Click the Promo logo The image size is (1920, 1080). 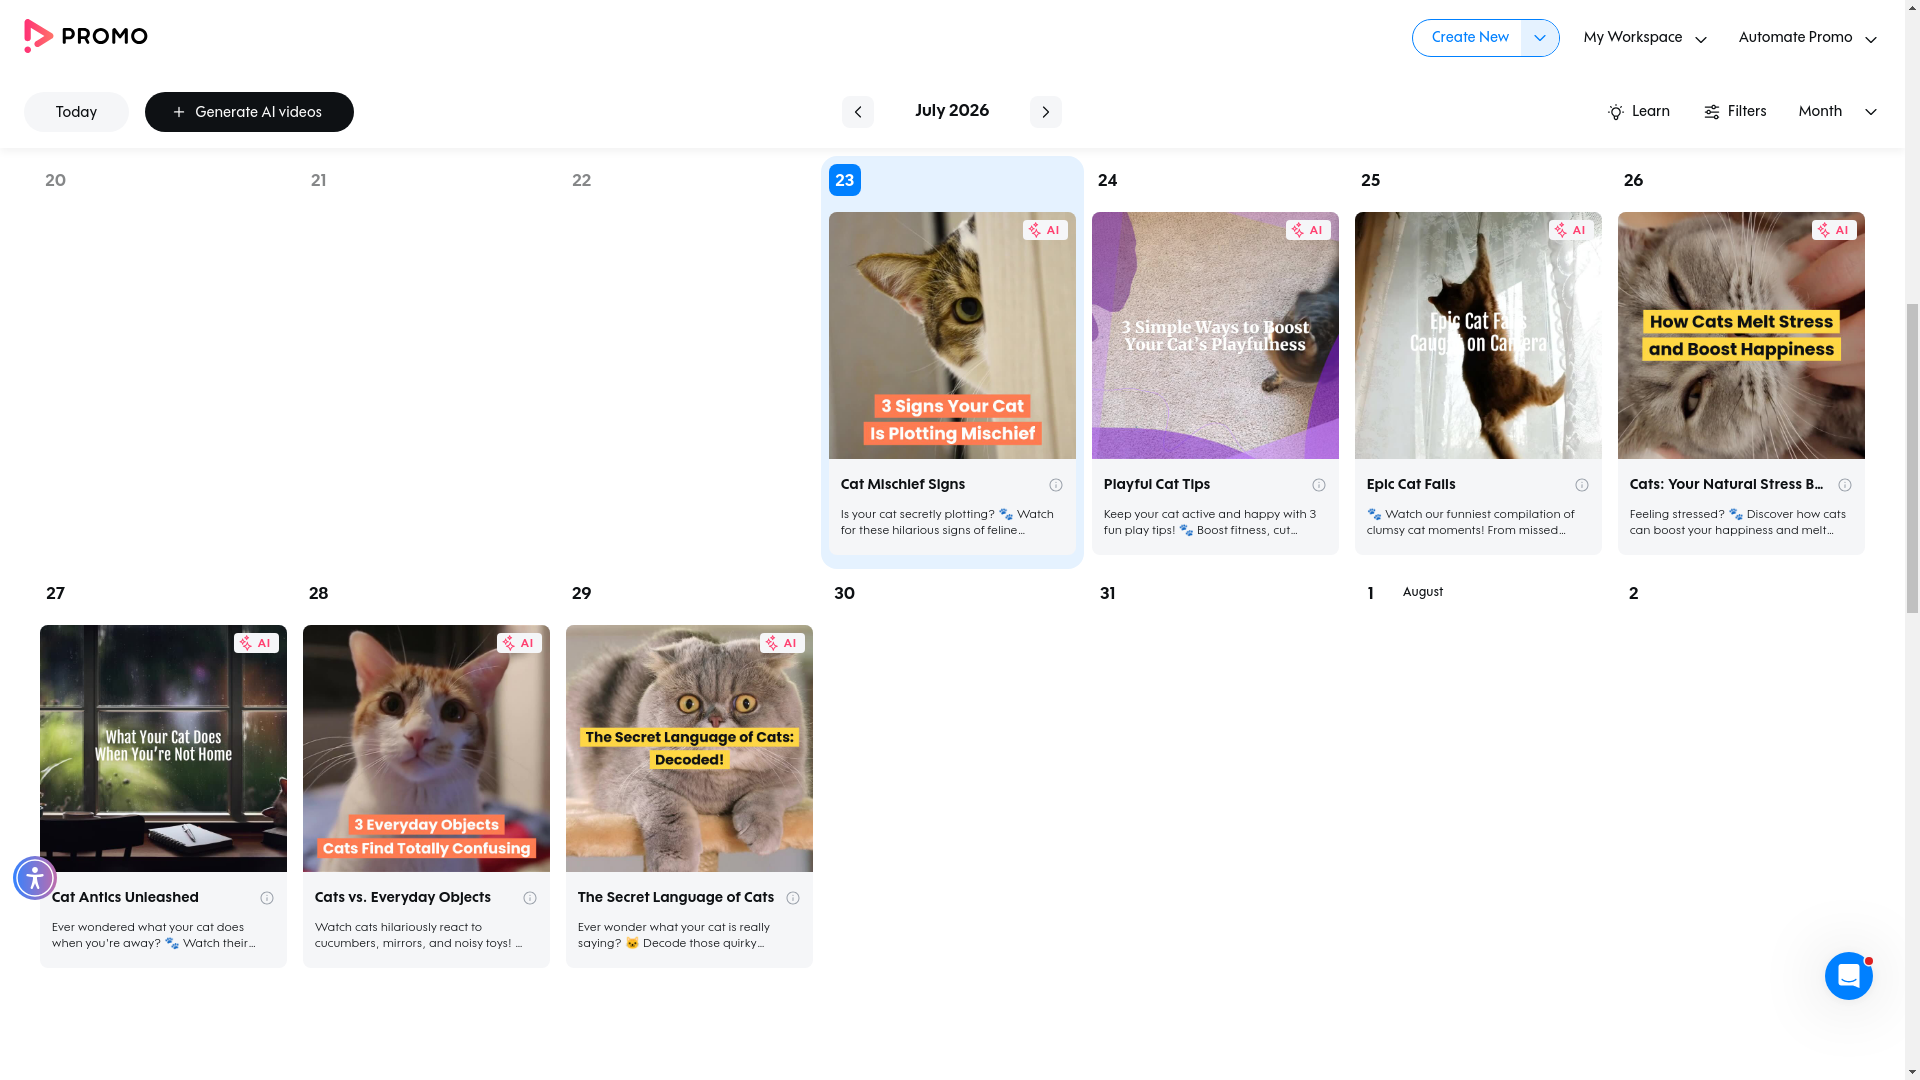pyautogui.click(x=86, y=37)
